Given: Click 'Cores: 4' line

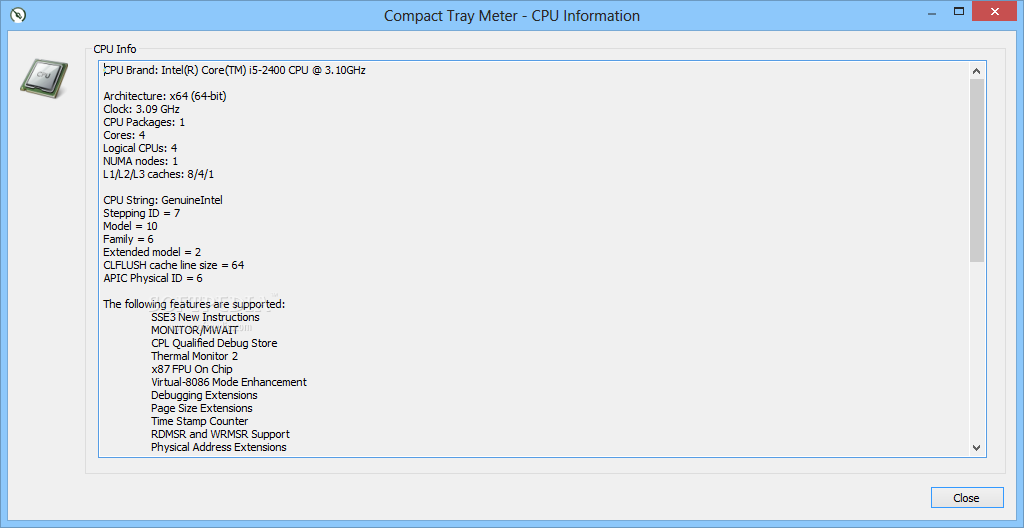Looking at the screenshot, I should (124, 135).
